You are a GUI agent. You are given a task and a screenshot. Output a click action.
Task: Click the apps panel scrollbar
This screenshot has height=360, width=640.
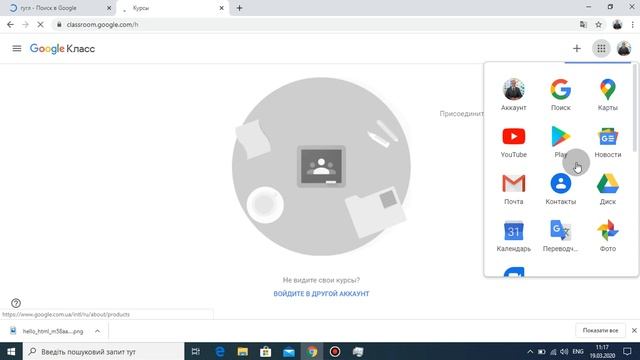click(x=634, y=107)
